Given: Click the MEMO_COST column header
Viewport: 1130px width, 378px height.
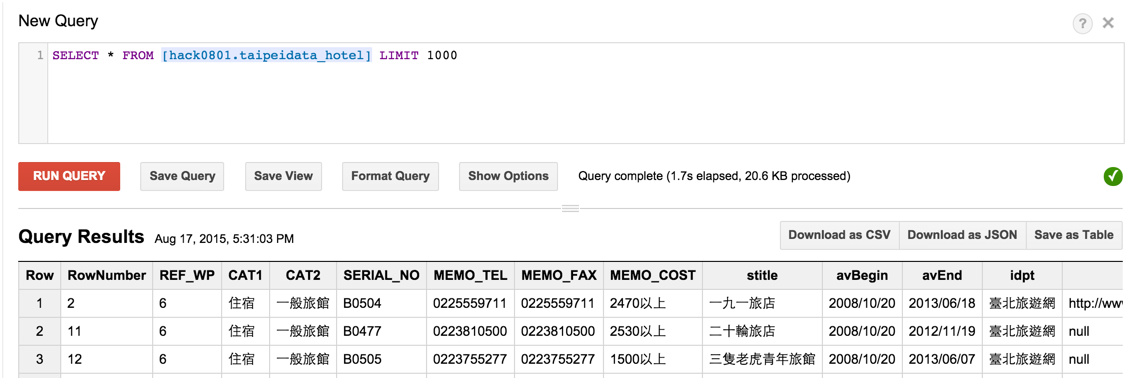Looking at the screenshot, I should tap(652, 275).
